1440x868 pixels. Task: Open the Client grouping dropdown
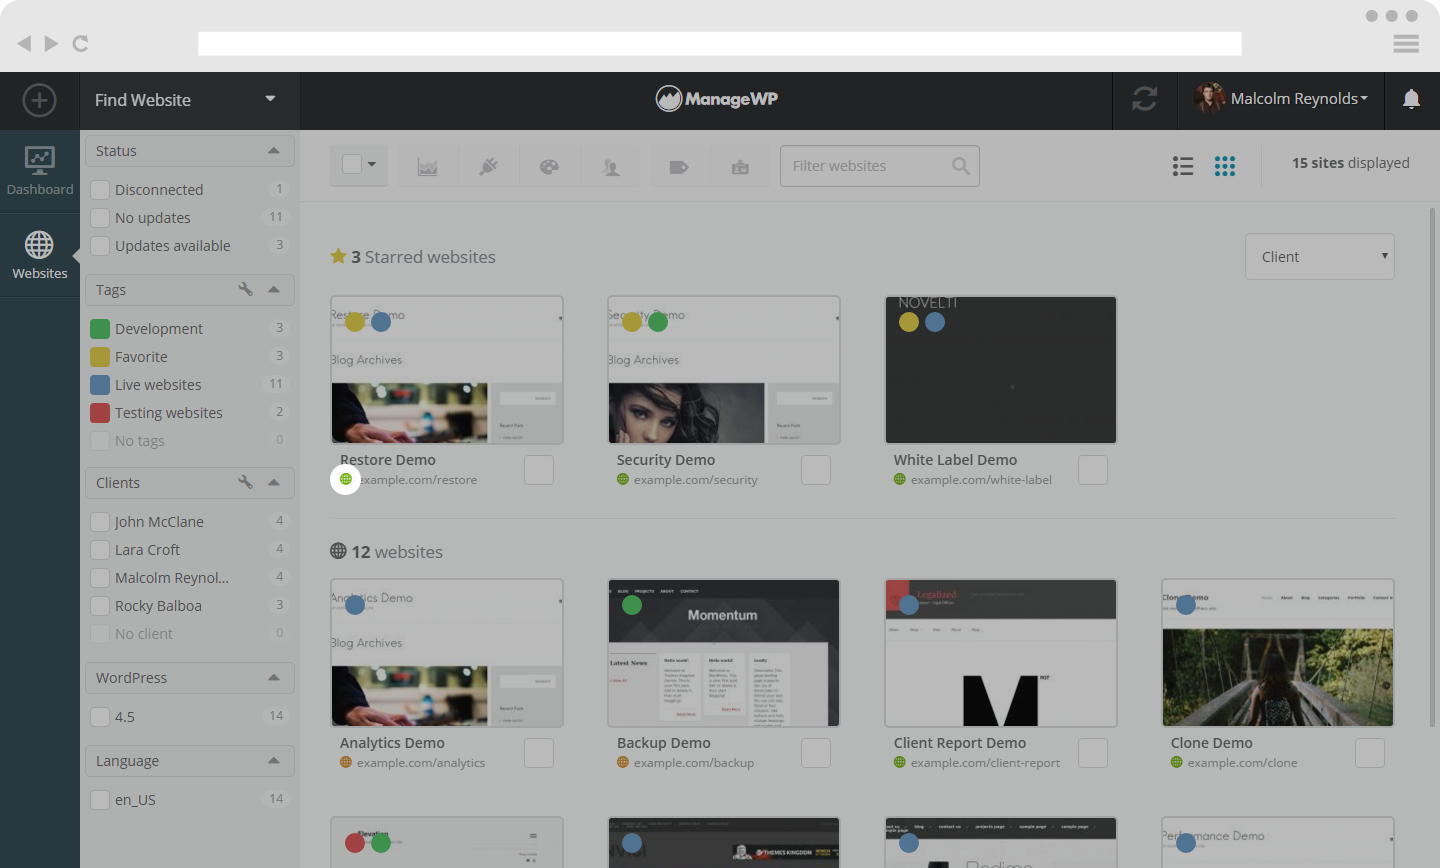[x=1320, y=257]
